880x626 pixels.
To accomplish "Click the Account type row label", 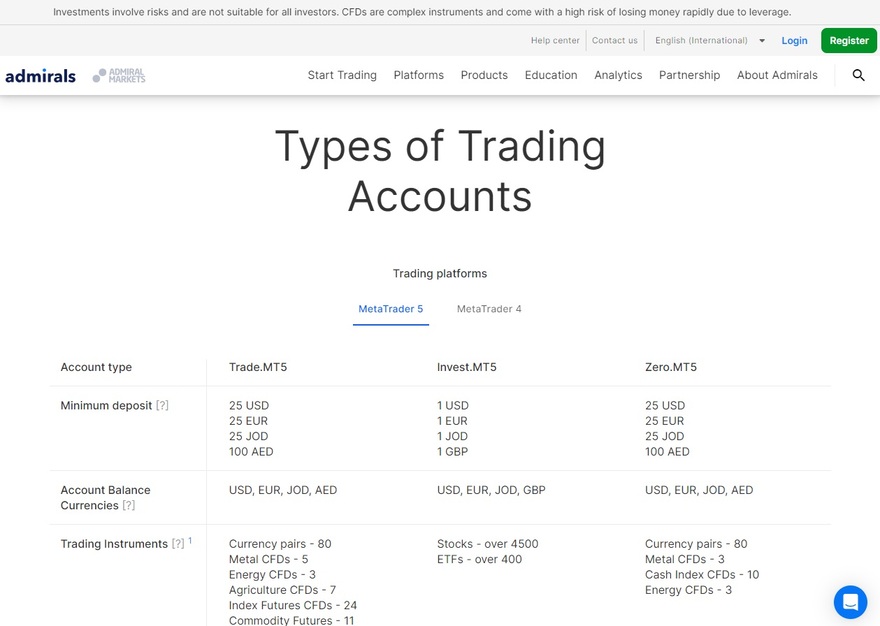I will (96, 367).
